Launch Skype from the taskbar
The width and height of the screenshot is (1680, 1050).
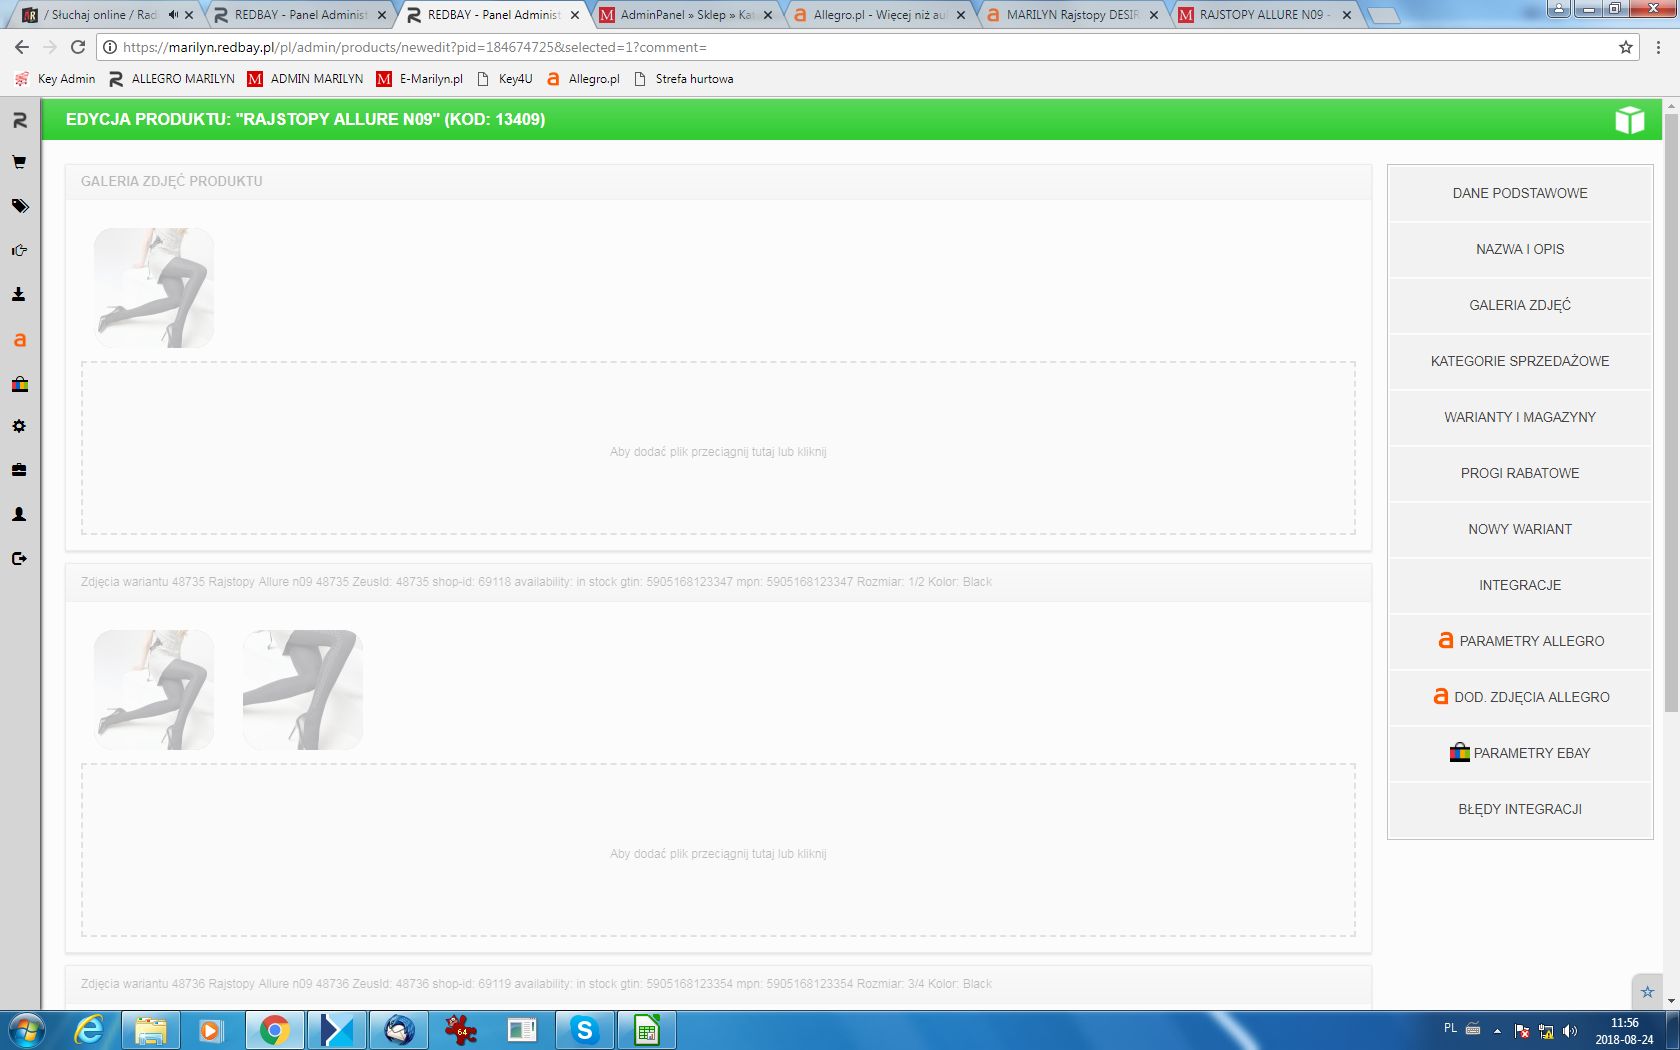point(584,1029)
